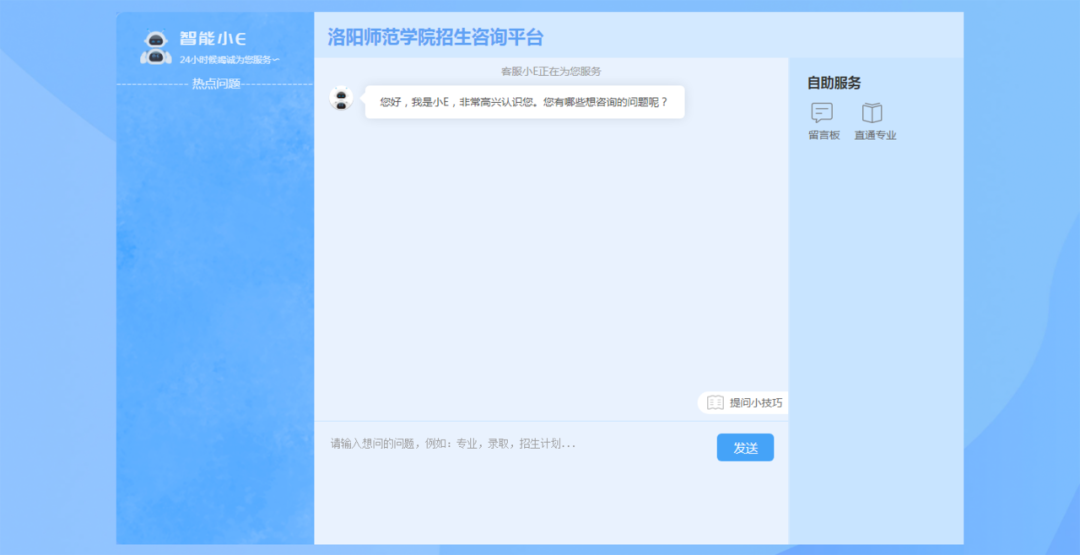This screenshot has height=555, width=1080.
Task: Click the 直通专业 label text
Action: tap(875, 136)
